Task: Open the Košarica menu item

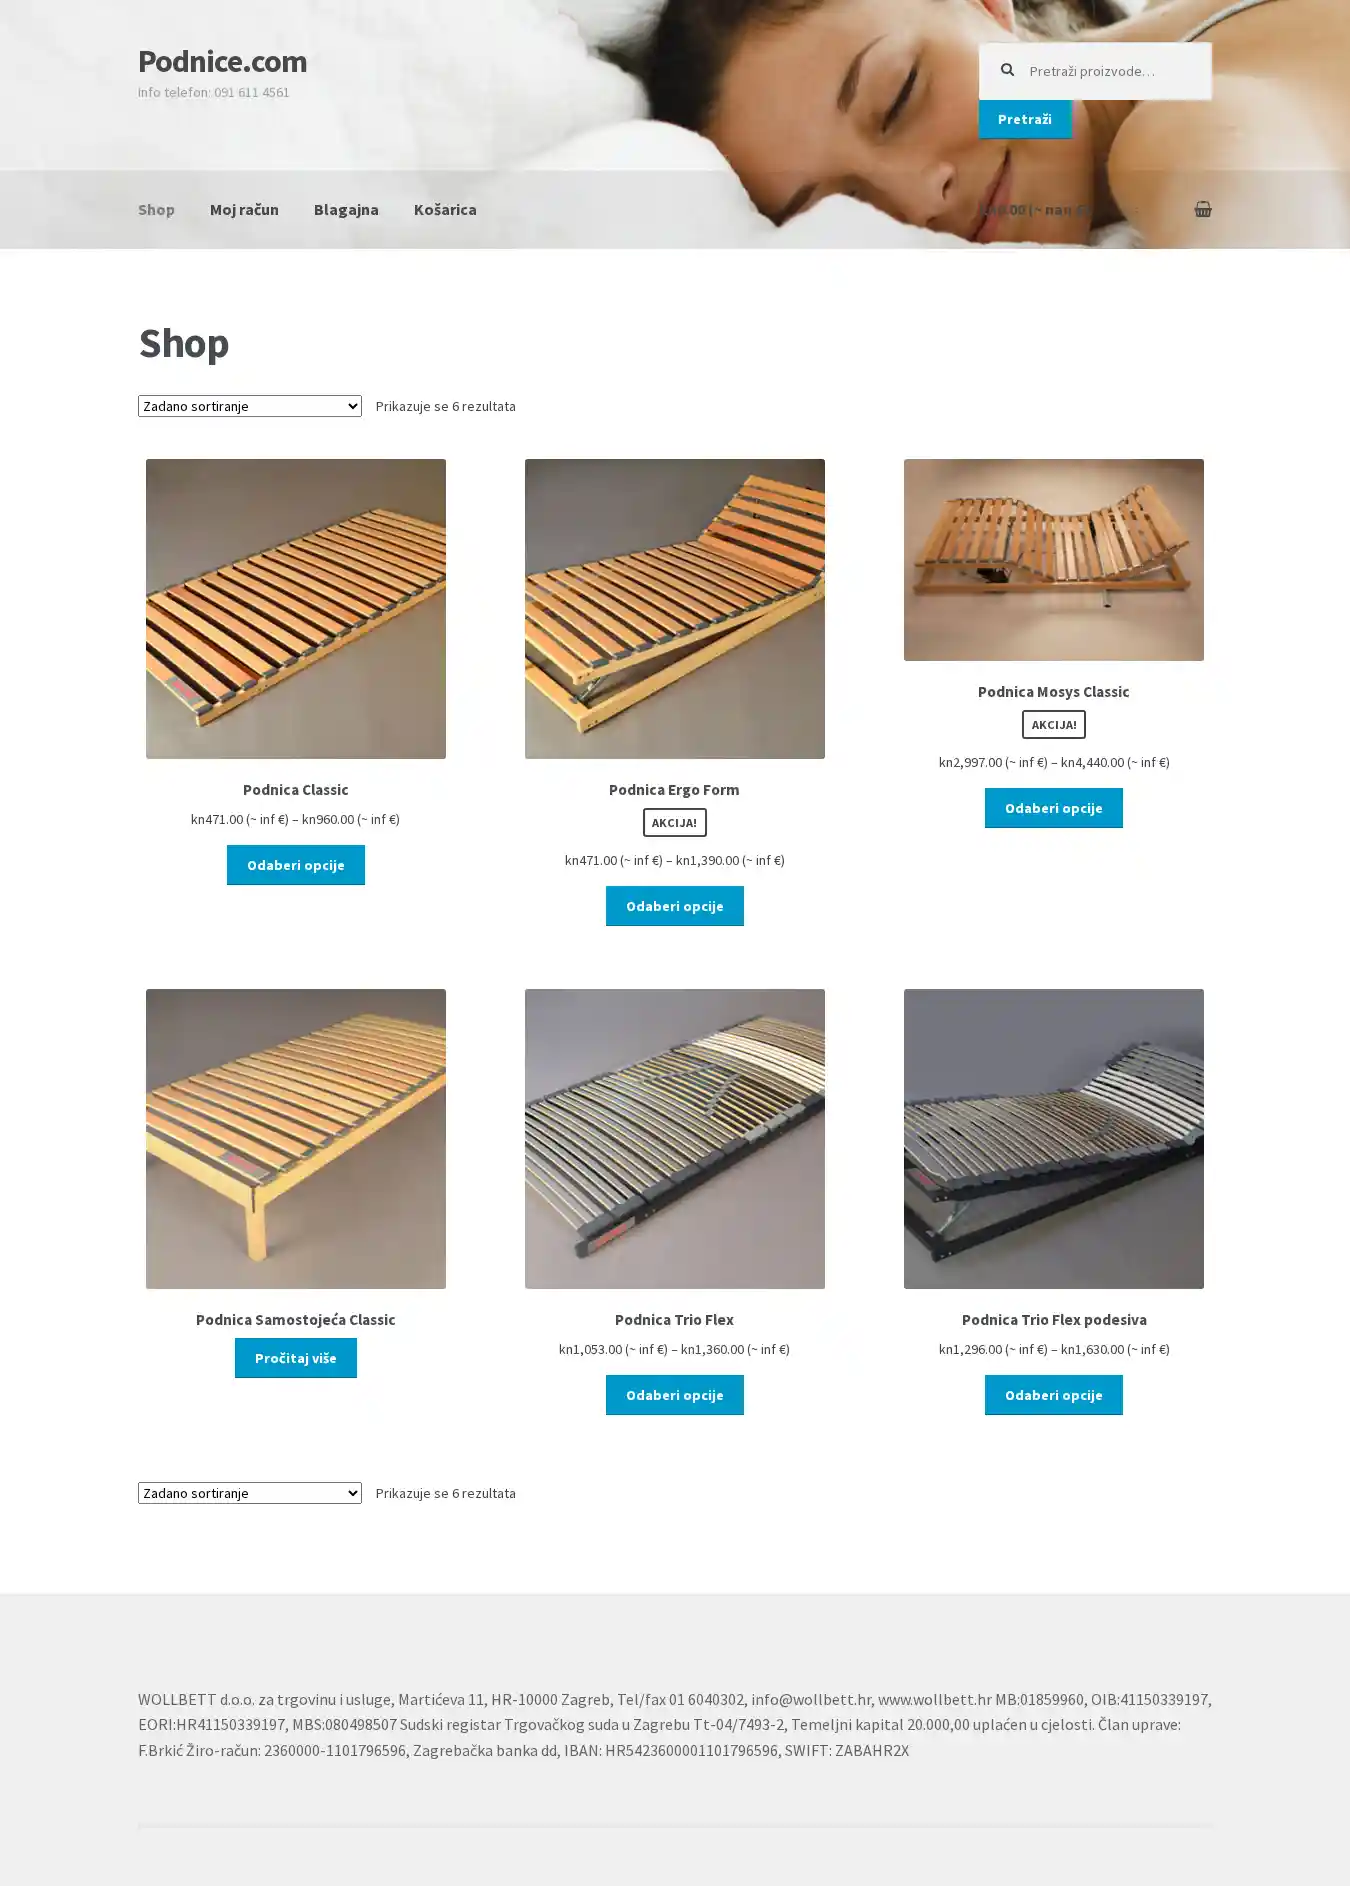Action: click(x=445, y=209)
